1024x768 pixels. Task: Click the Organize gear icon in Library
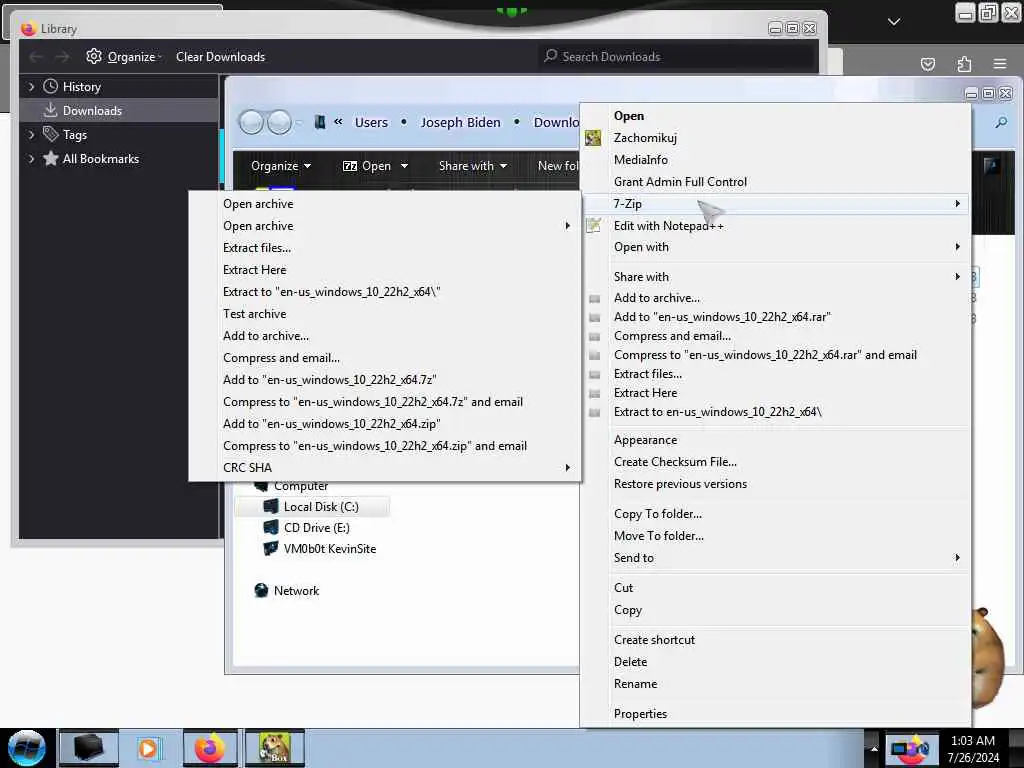click(94, 56)
